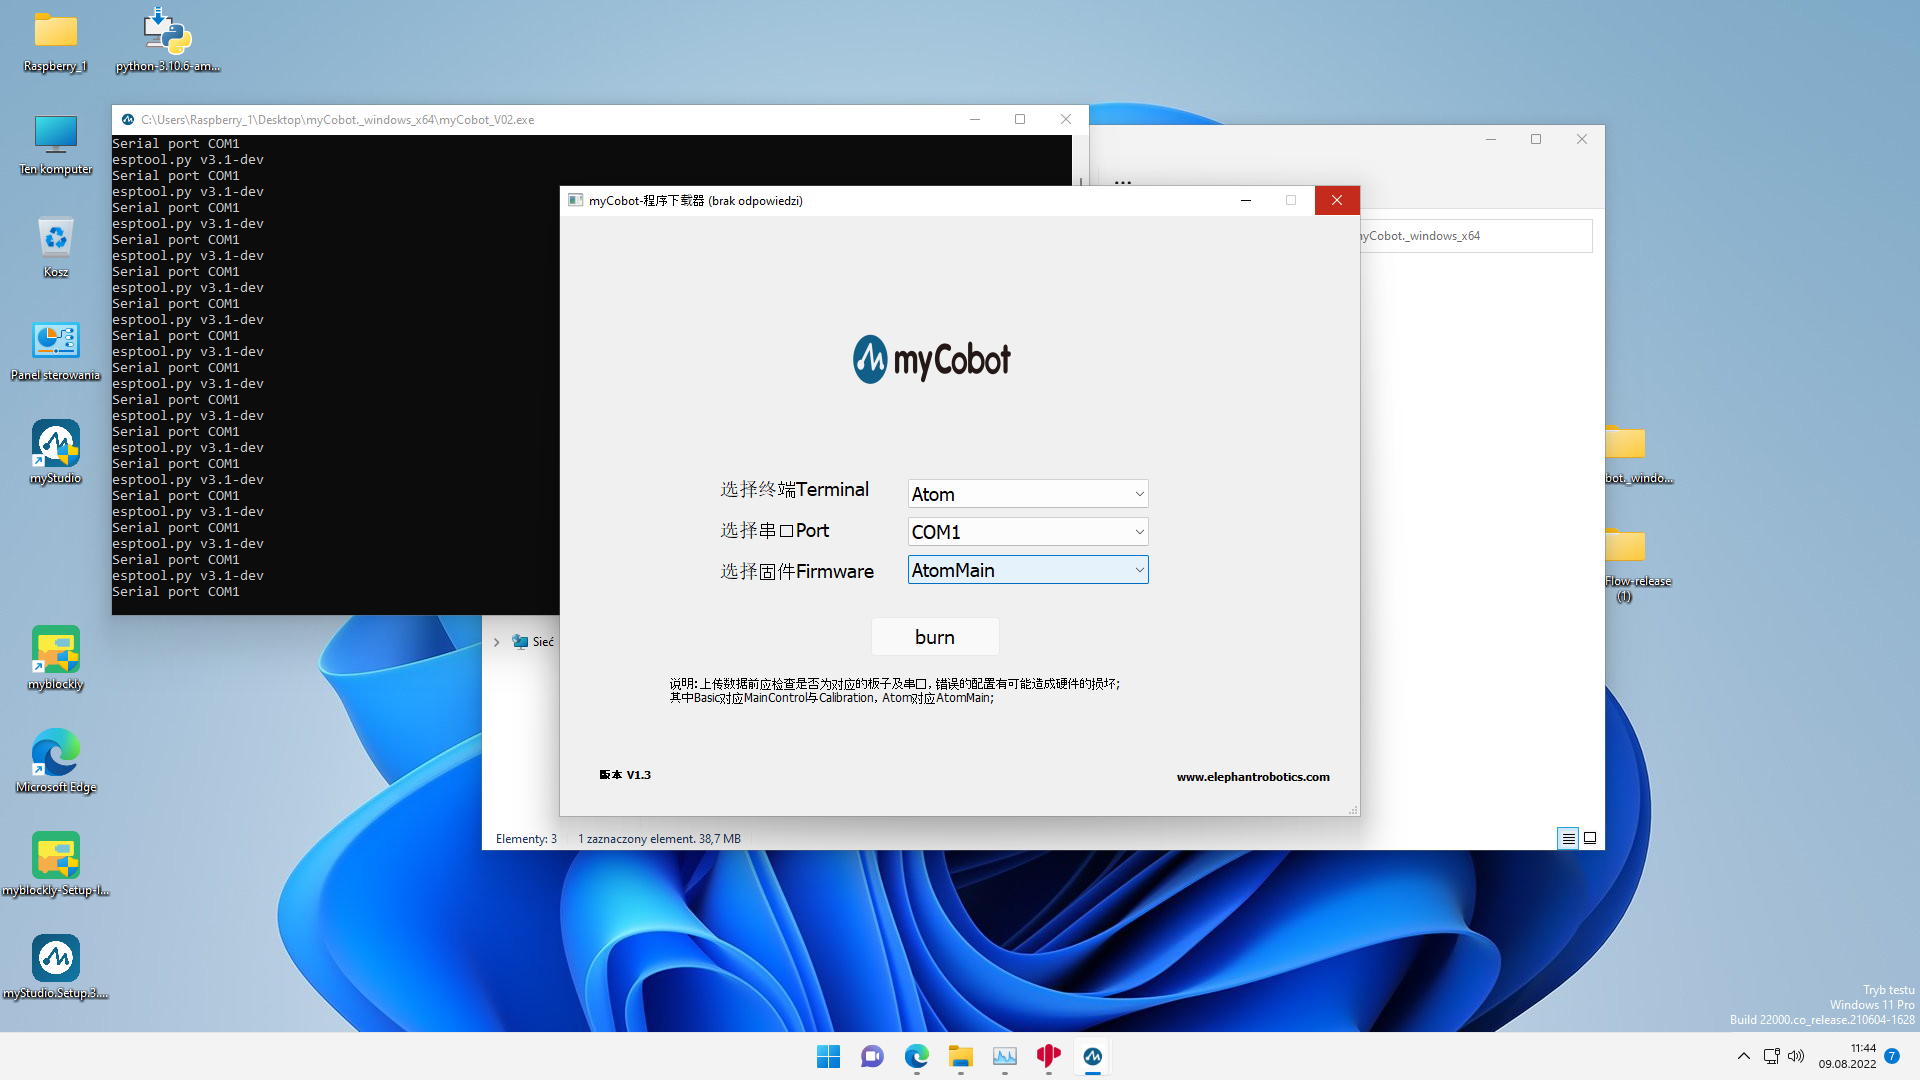
Task: Switch to the myCobot app in taskbar
Action: 1093,1056
